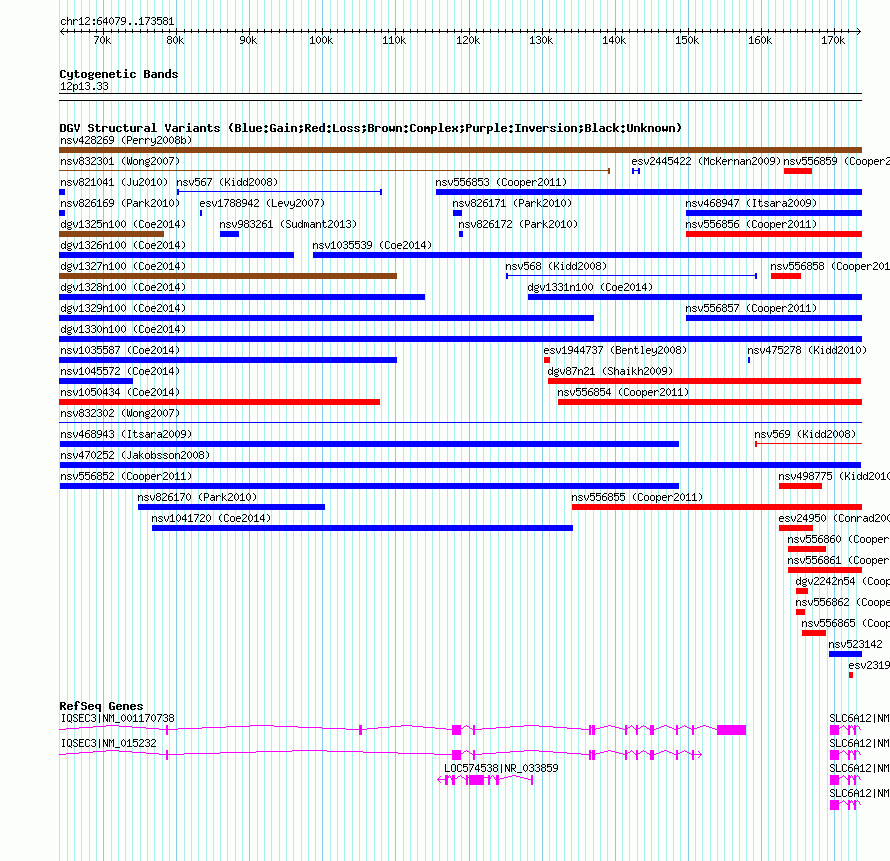
Task: Click the dgv1330n100 (Coe2014) label
Action: [x=123, y=329]
